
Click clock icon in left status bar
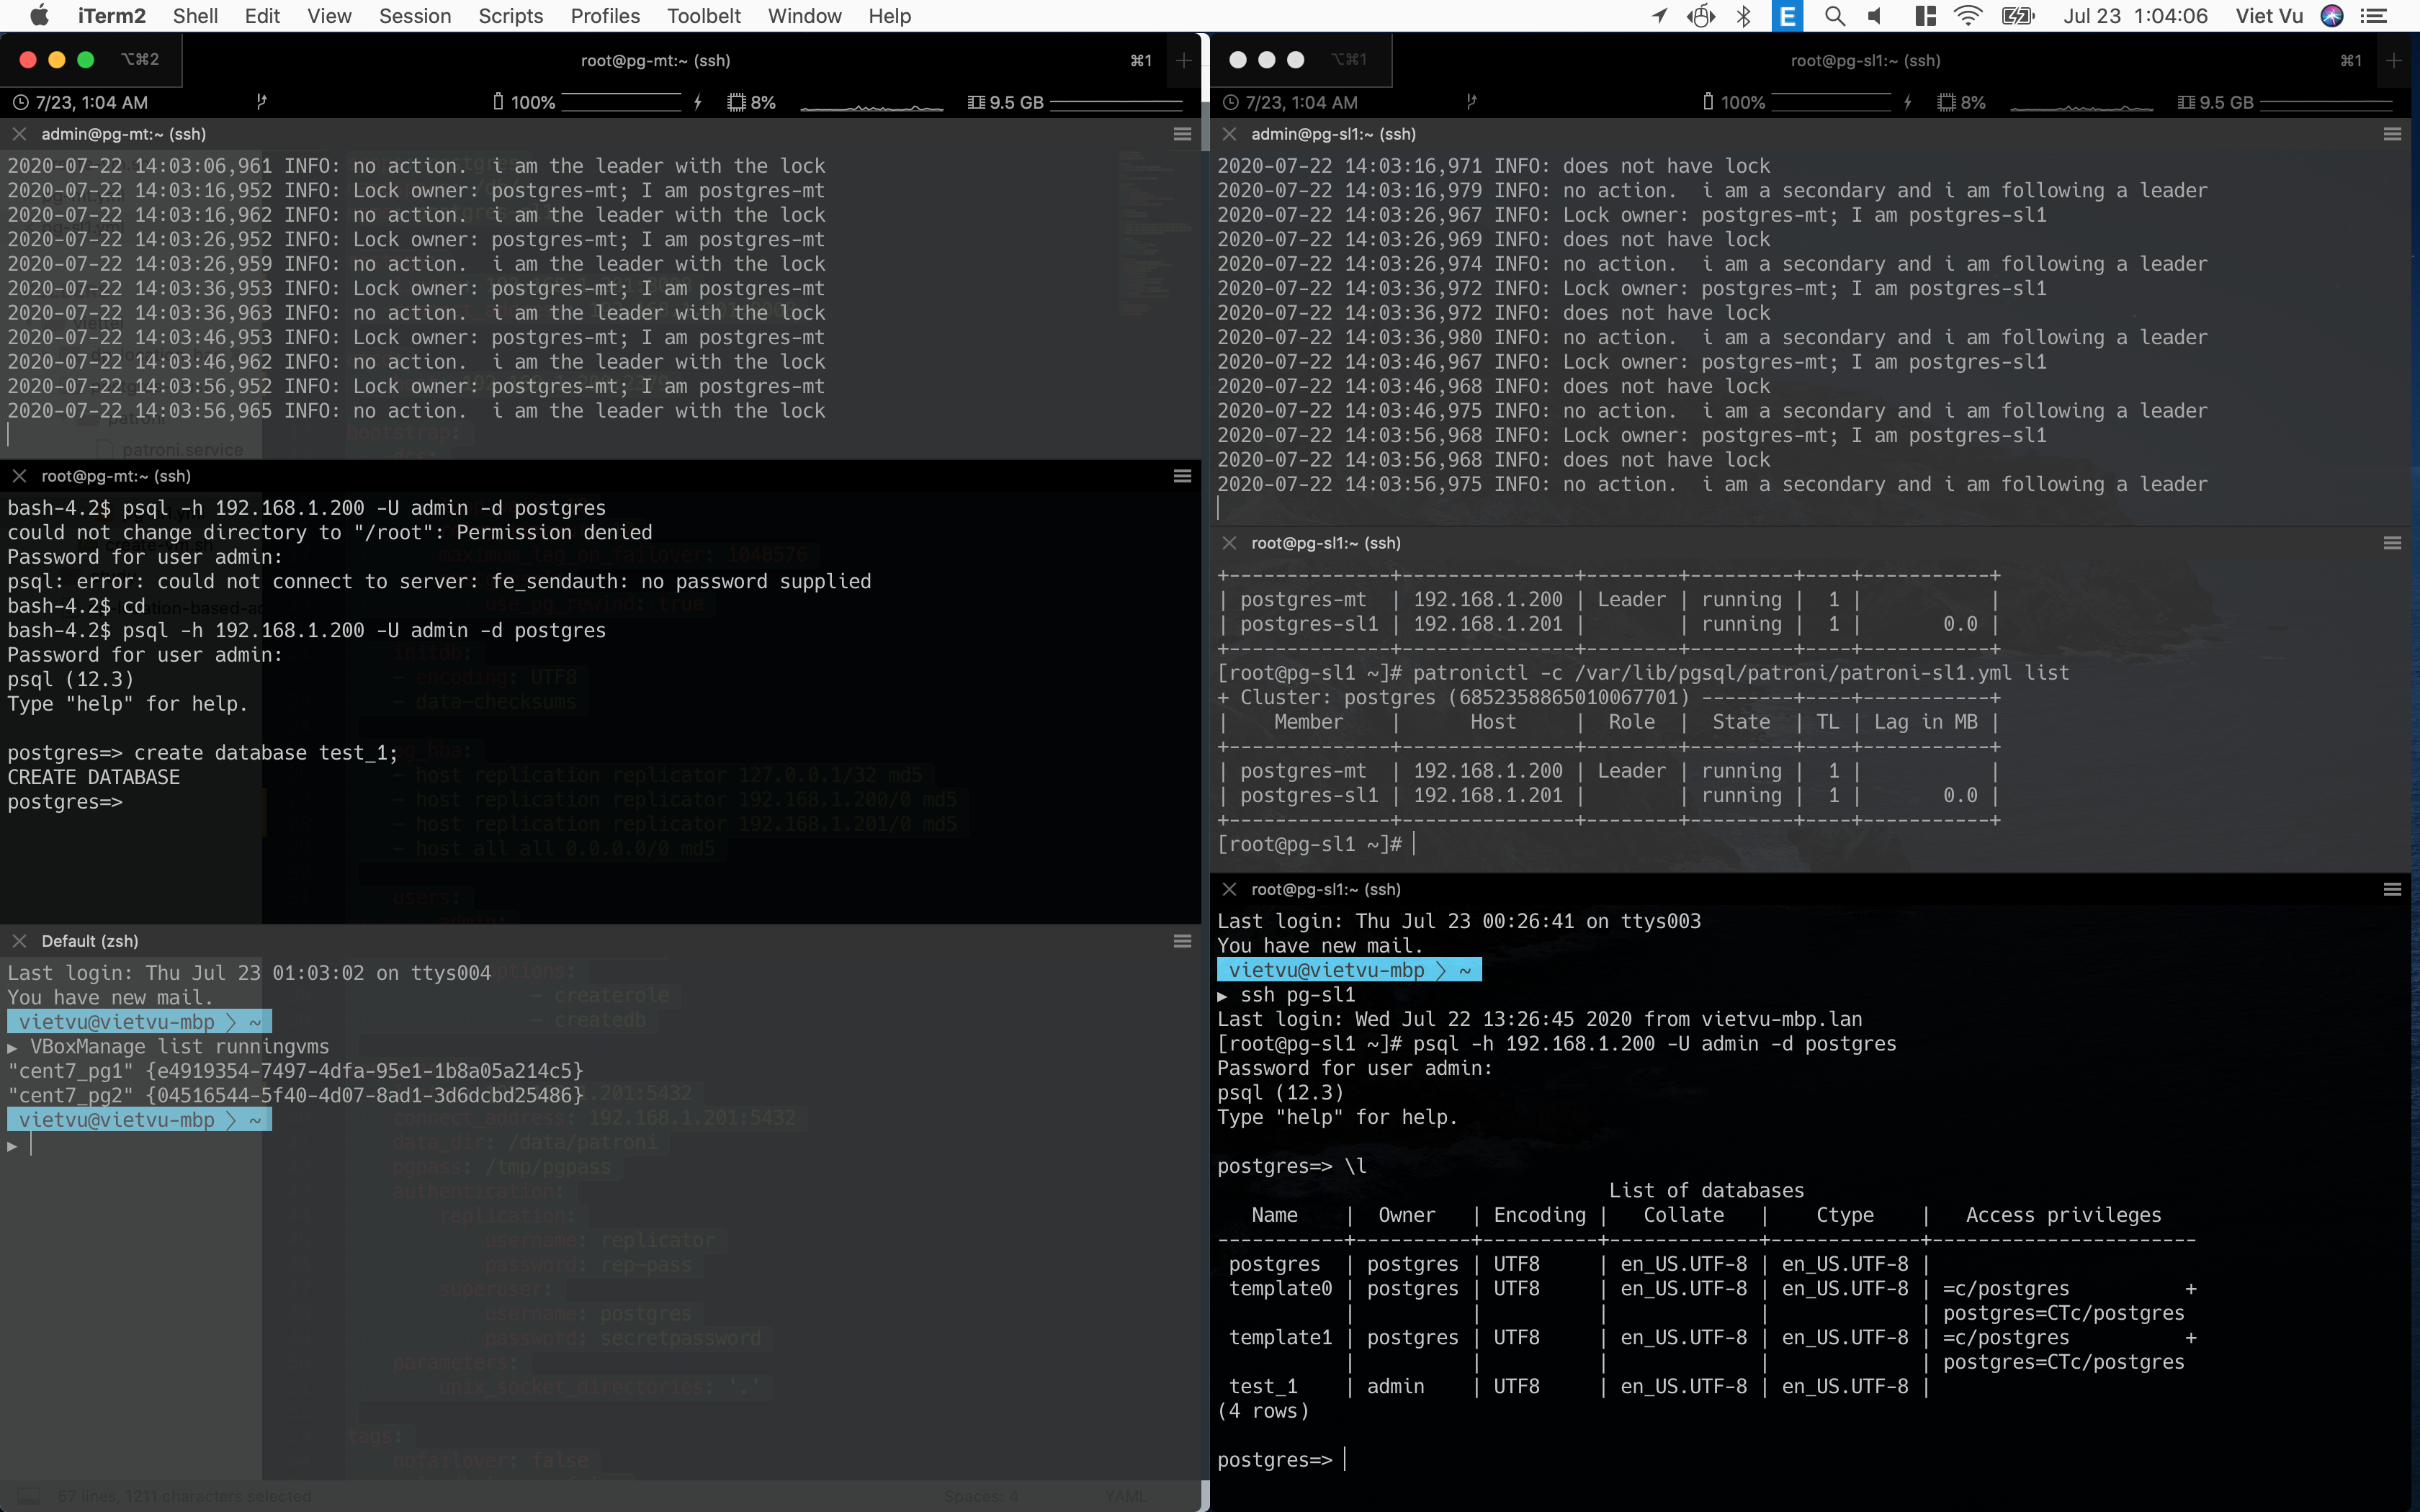[x=21, y=102]
